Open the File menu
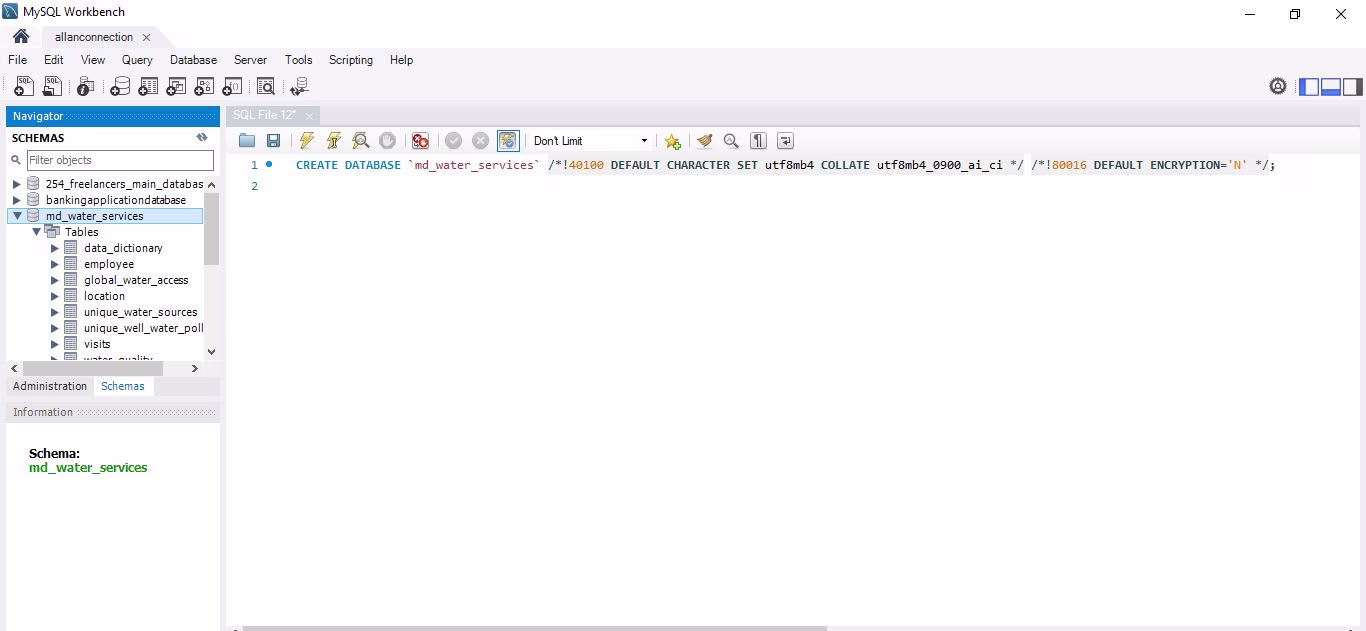This screenshot has height=631, width=1366. click(17, 60)
